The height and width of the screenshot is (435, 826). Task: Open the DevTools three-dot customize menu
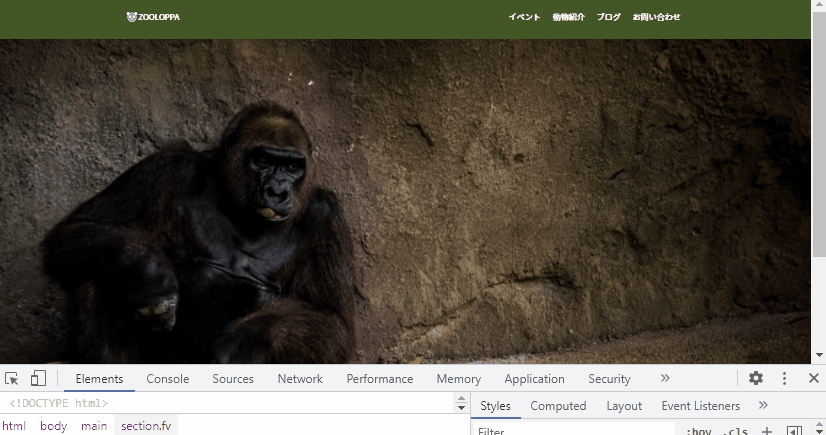tap(784, 378)
